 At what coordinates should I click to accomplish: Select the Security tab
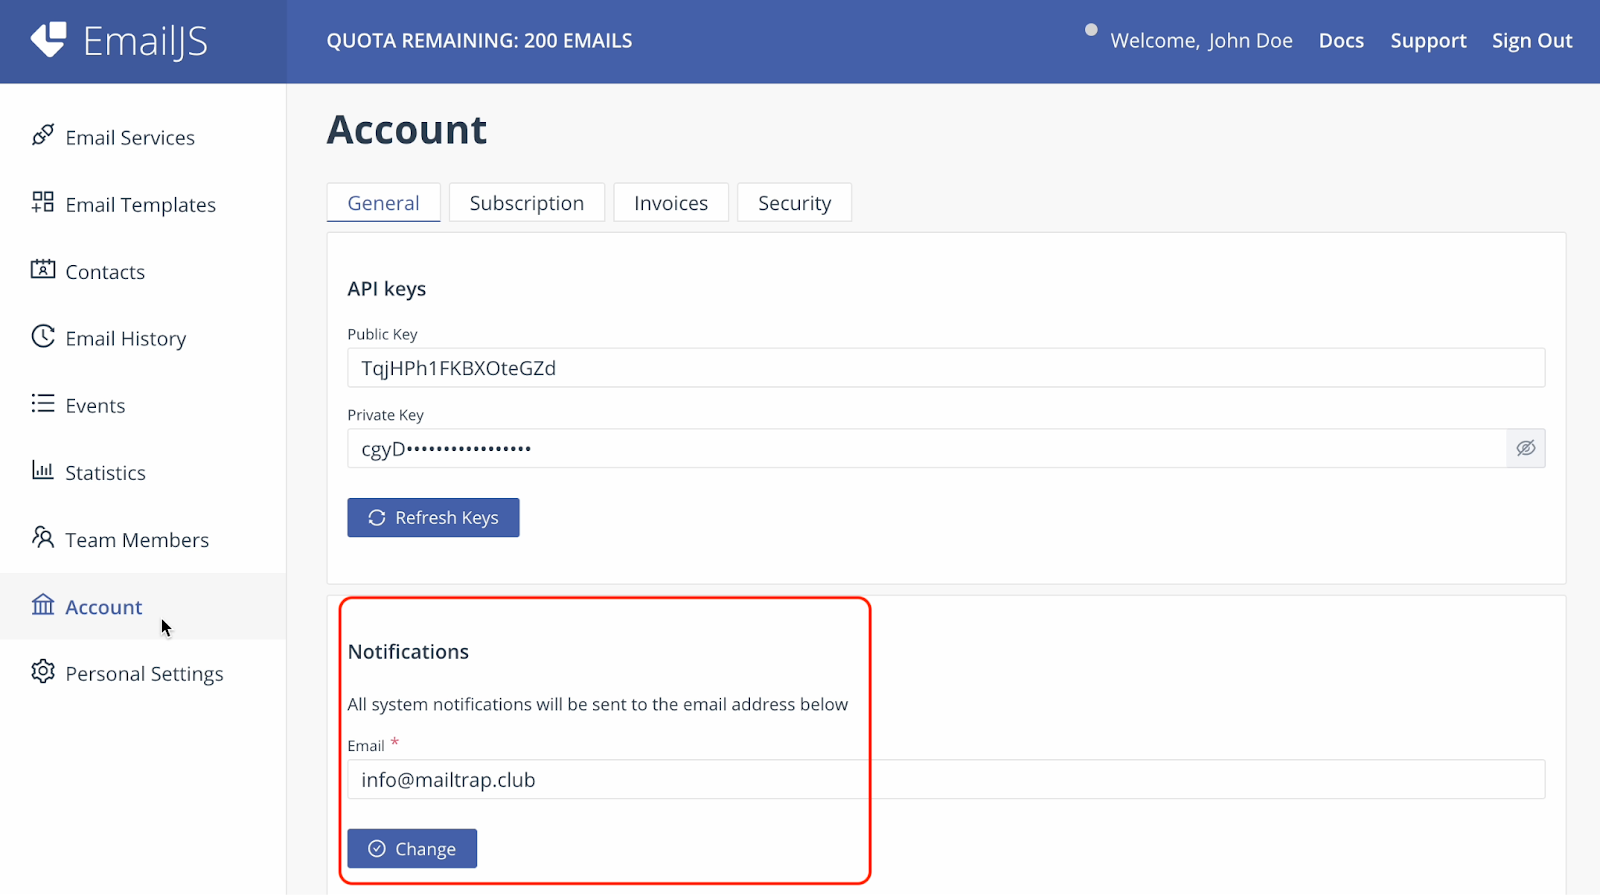pyautogui.click(x=794, y=203)
